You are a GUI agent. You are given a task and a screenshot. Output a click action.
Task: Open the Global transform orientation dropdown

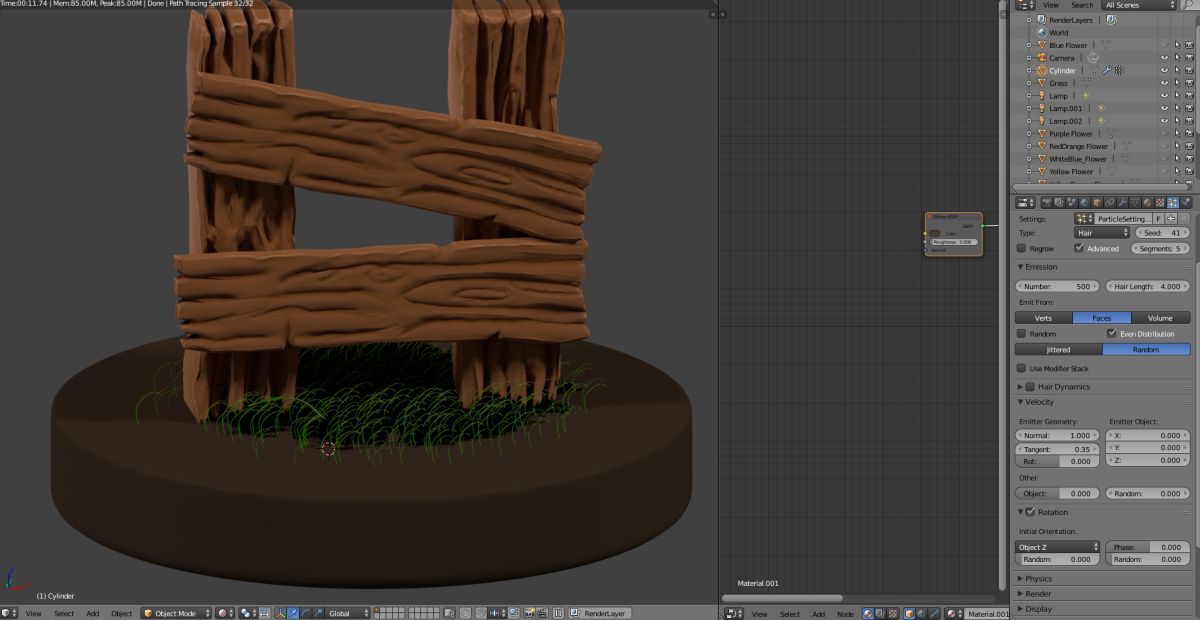pos(349,613)
